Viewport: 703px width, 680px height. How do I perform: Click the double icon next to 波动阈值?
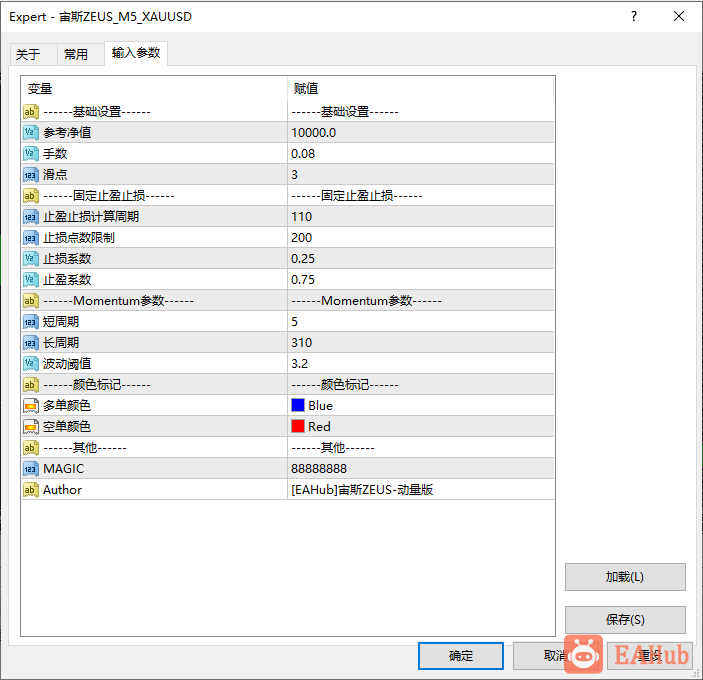coord(30,364)
